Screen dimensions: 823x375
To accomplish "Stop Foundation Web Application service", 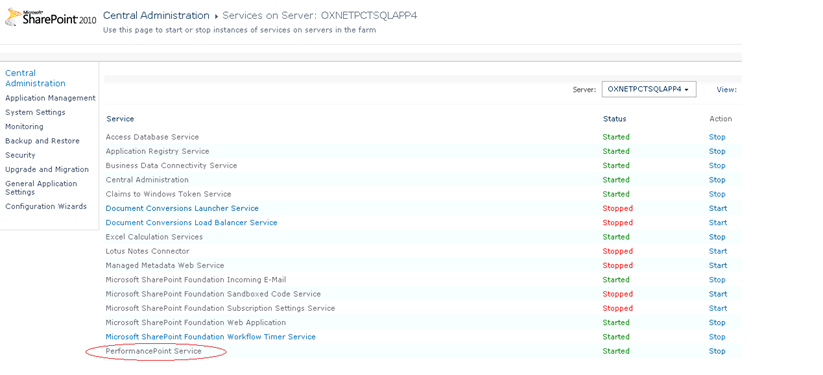I will click(x=717, y=322).
